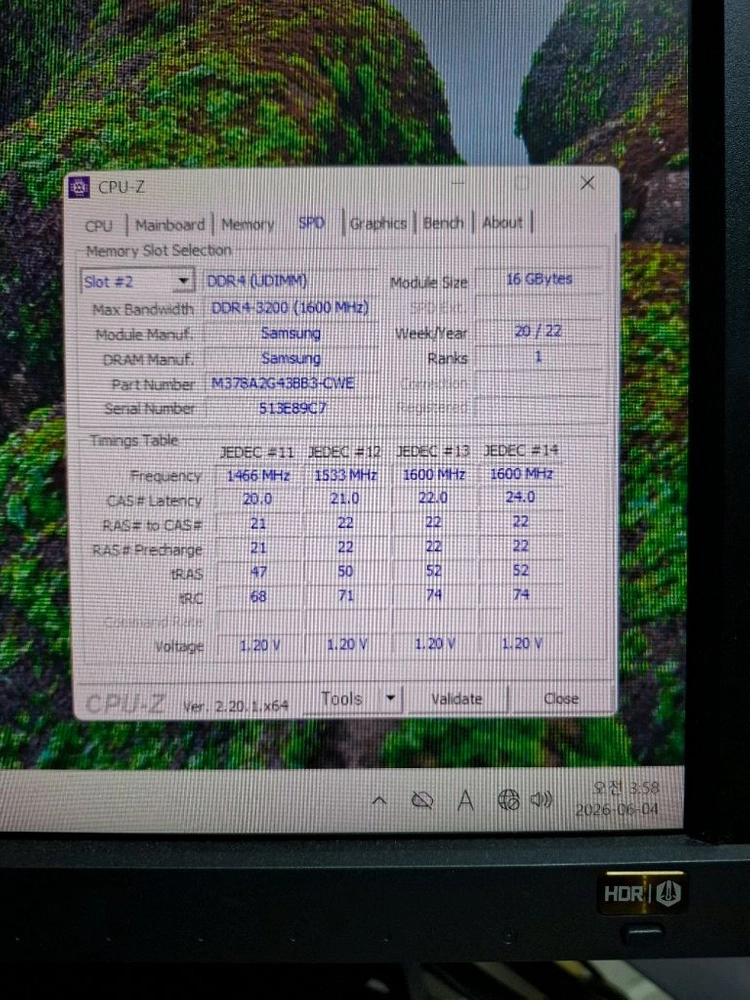
Task: Click the CPU-Z app icon in title bar
Action: coord(79,187)
